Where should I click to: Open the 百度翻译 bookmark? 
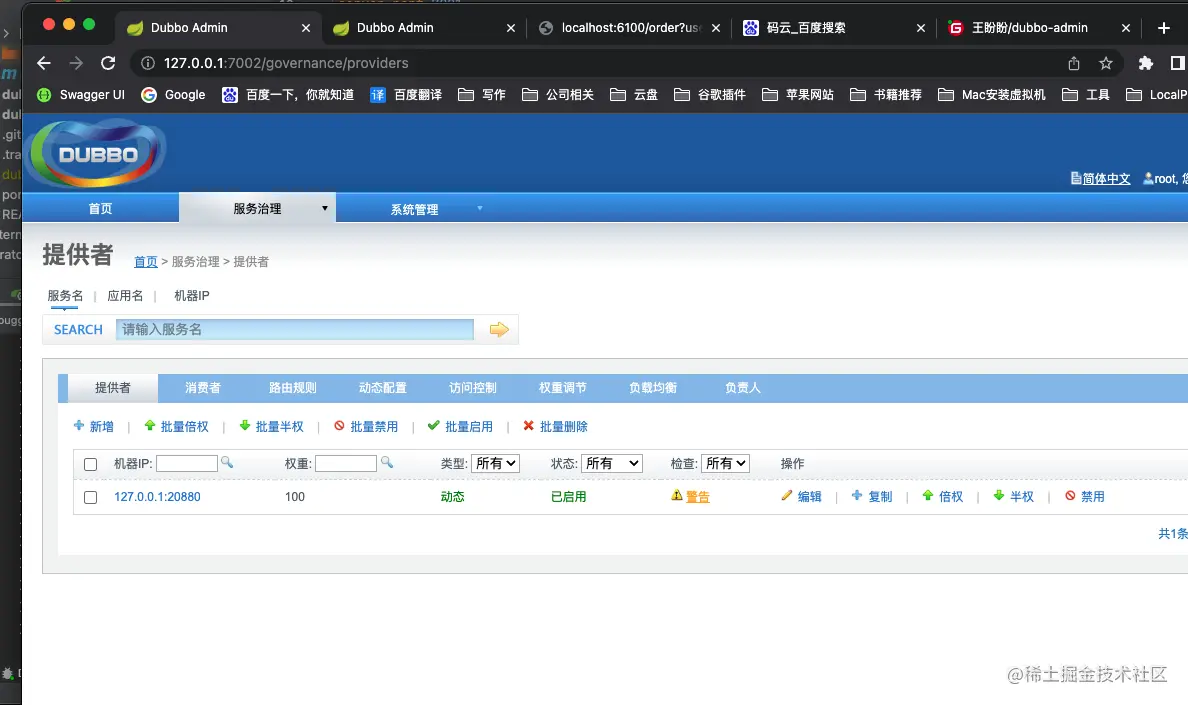406,95
